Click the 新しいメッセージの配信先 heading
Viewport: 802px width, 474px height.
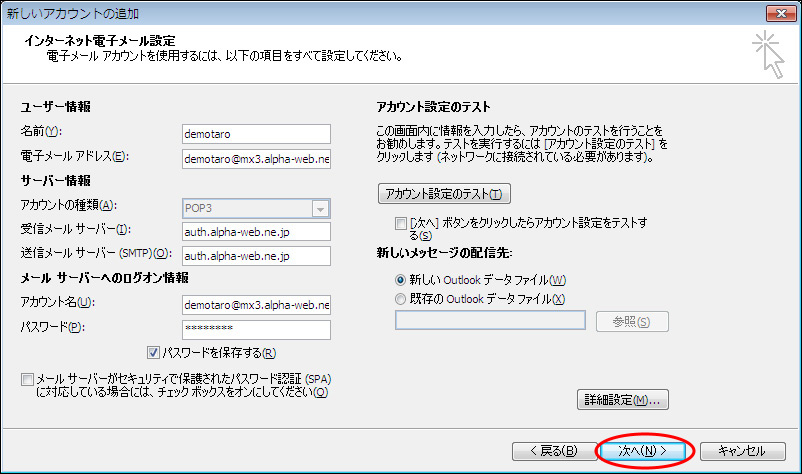(x=444, y=253)
